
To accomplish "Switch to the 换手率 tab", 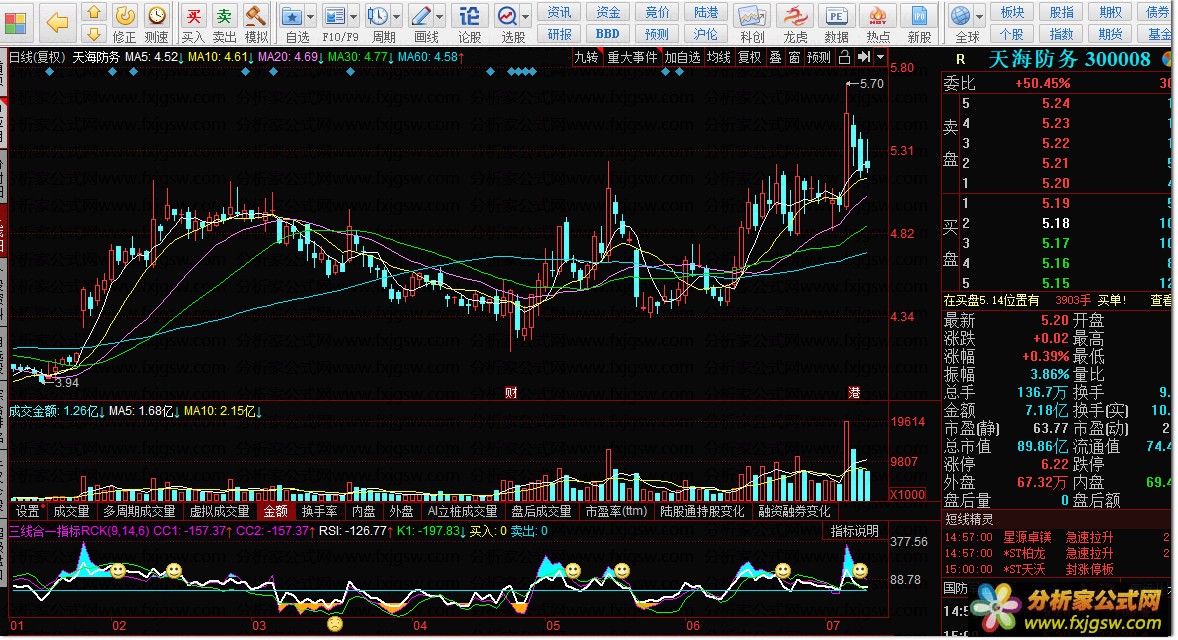I will click(x=319, y=512).
